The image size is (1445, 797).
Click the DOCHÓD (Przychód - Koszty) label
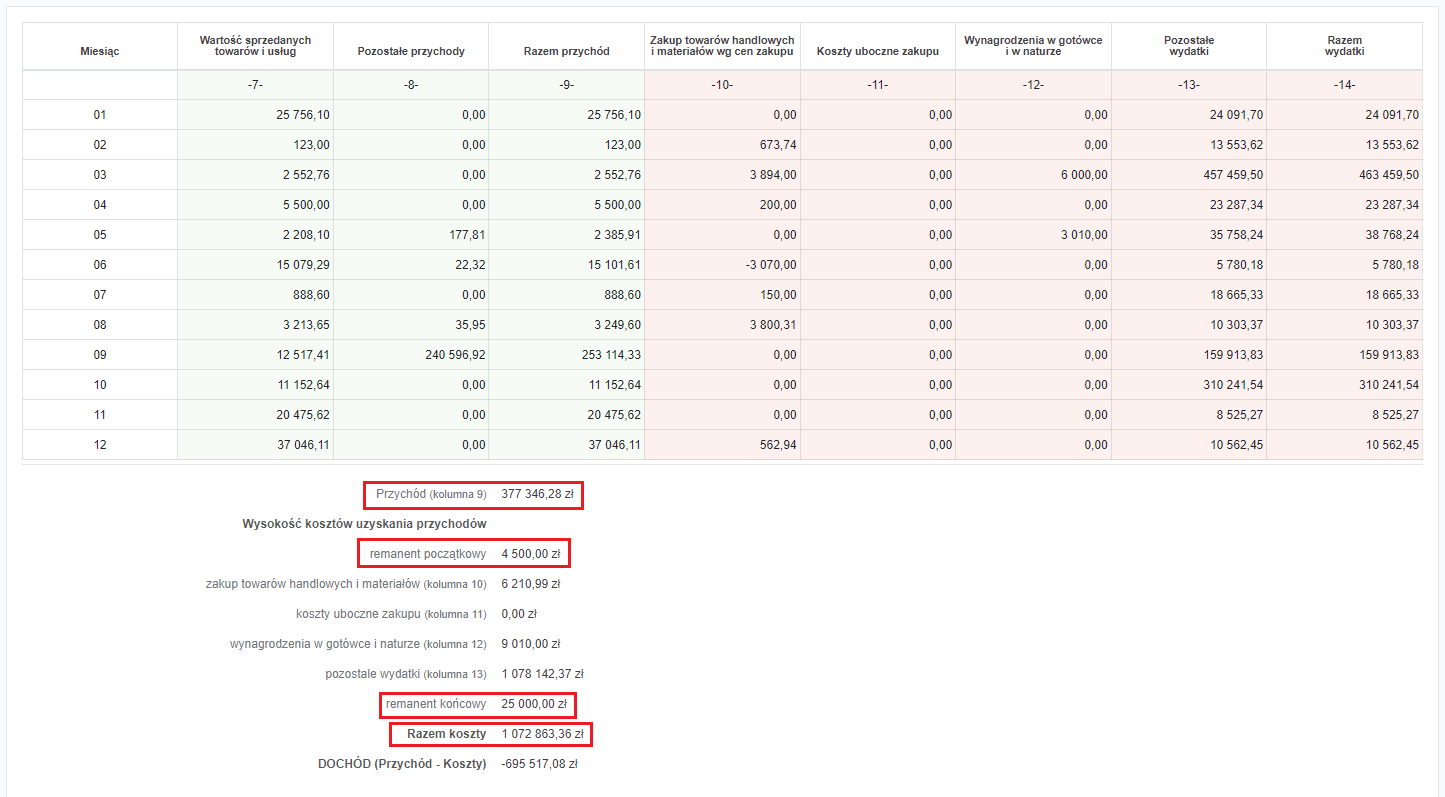click(x=402, y=764)
